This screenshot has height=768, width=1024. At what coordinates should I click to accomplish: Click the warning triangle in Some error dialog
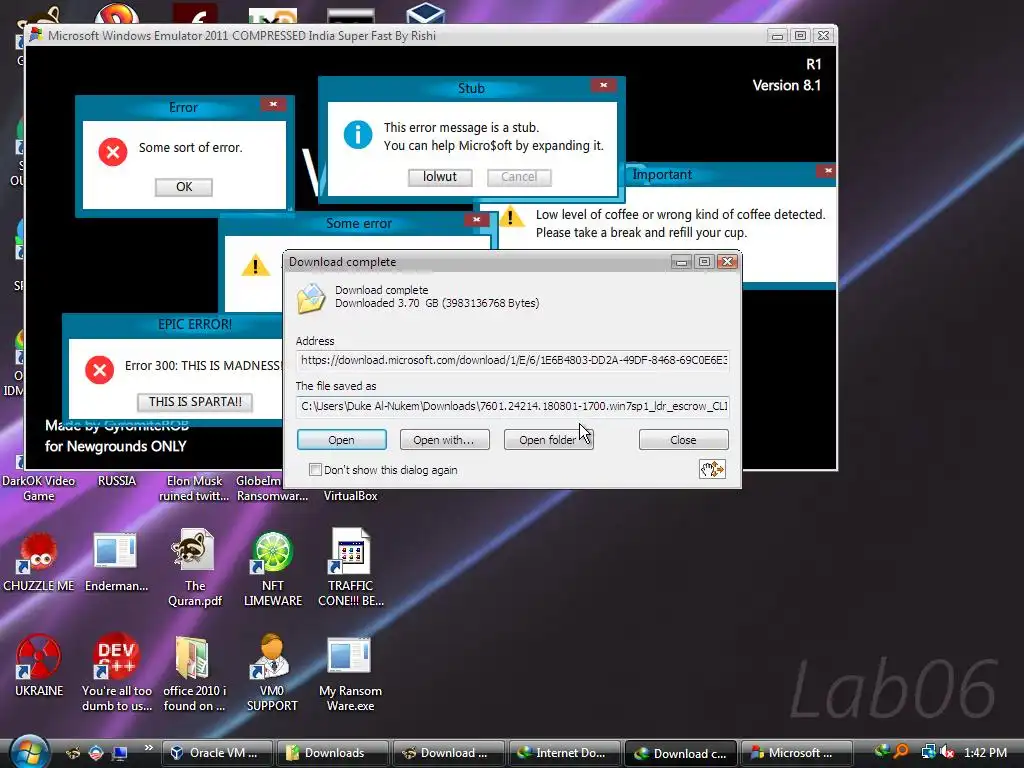(255, 265)
